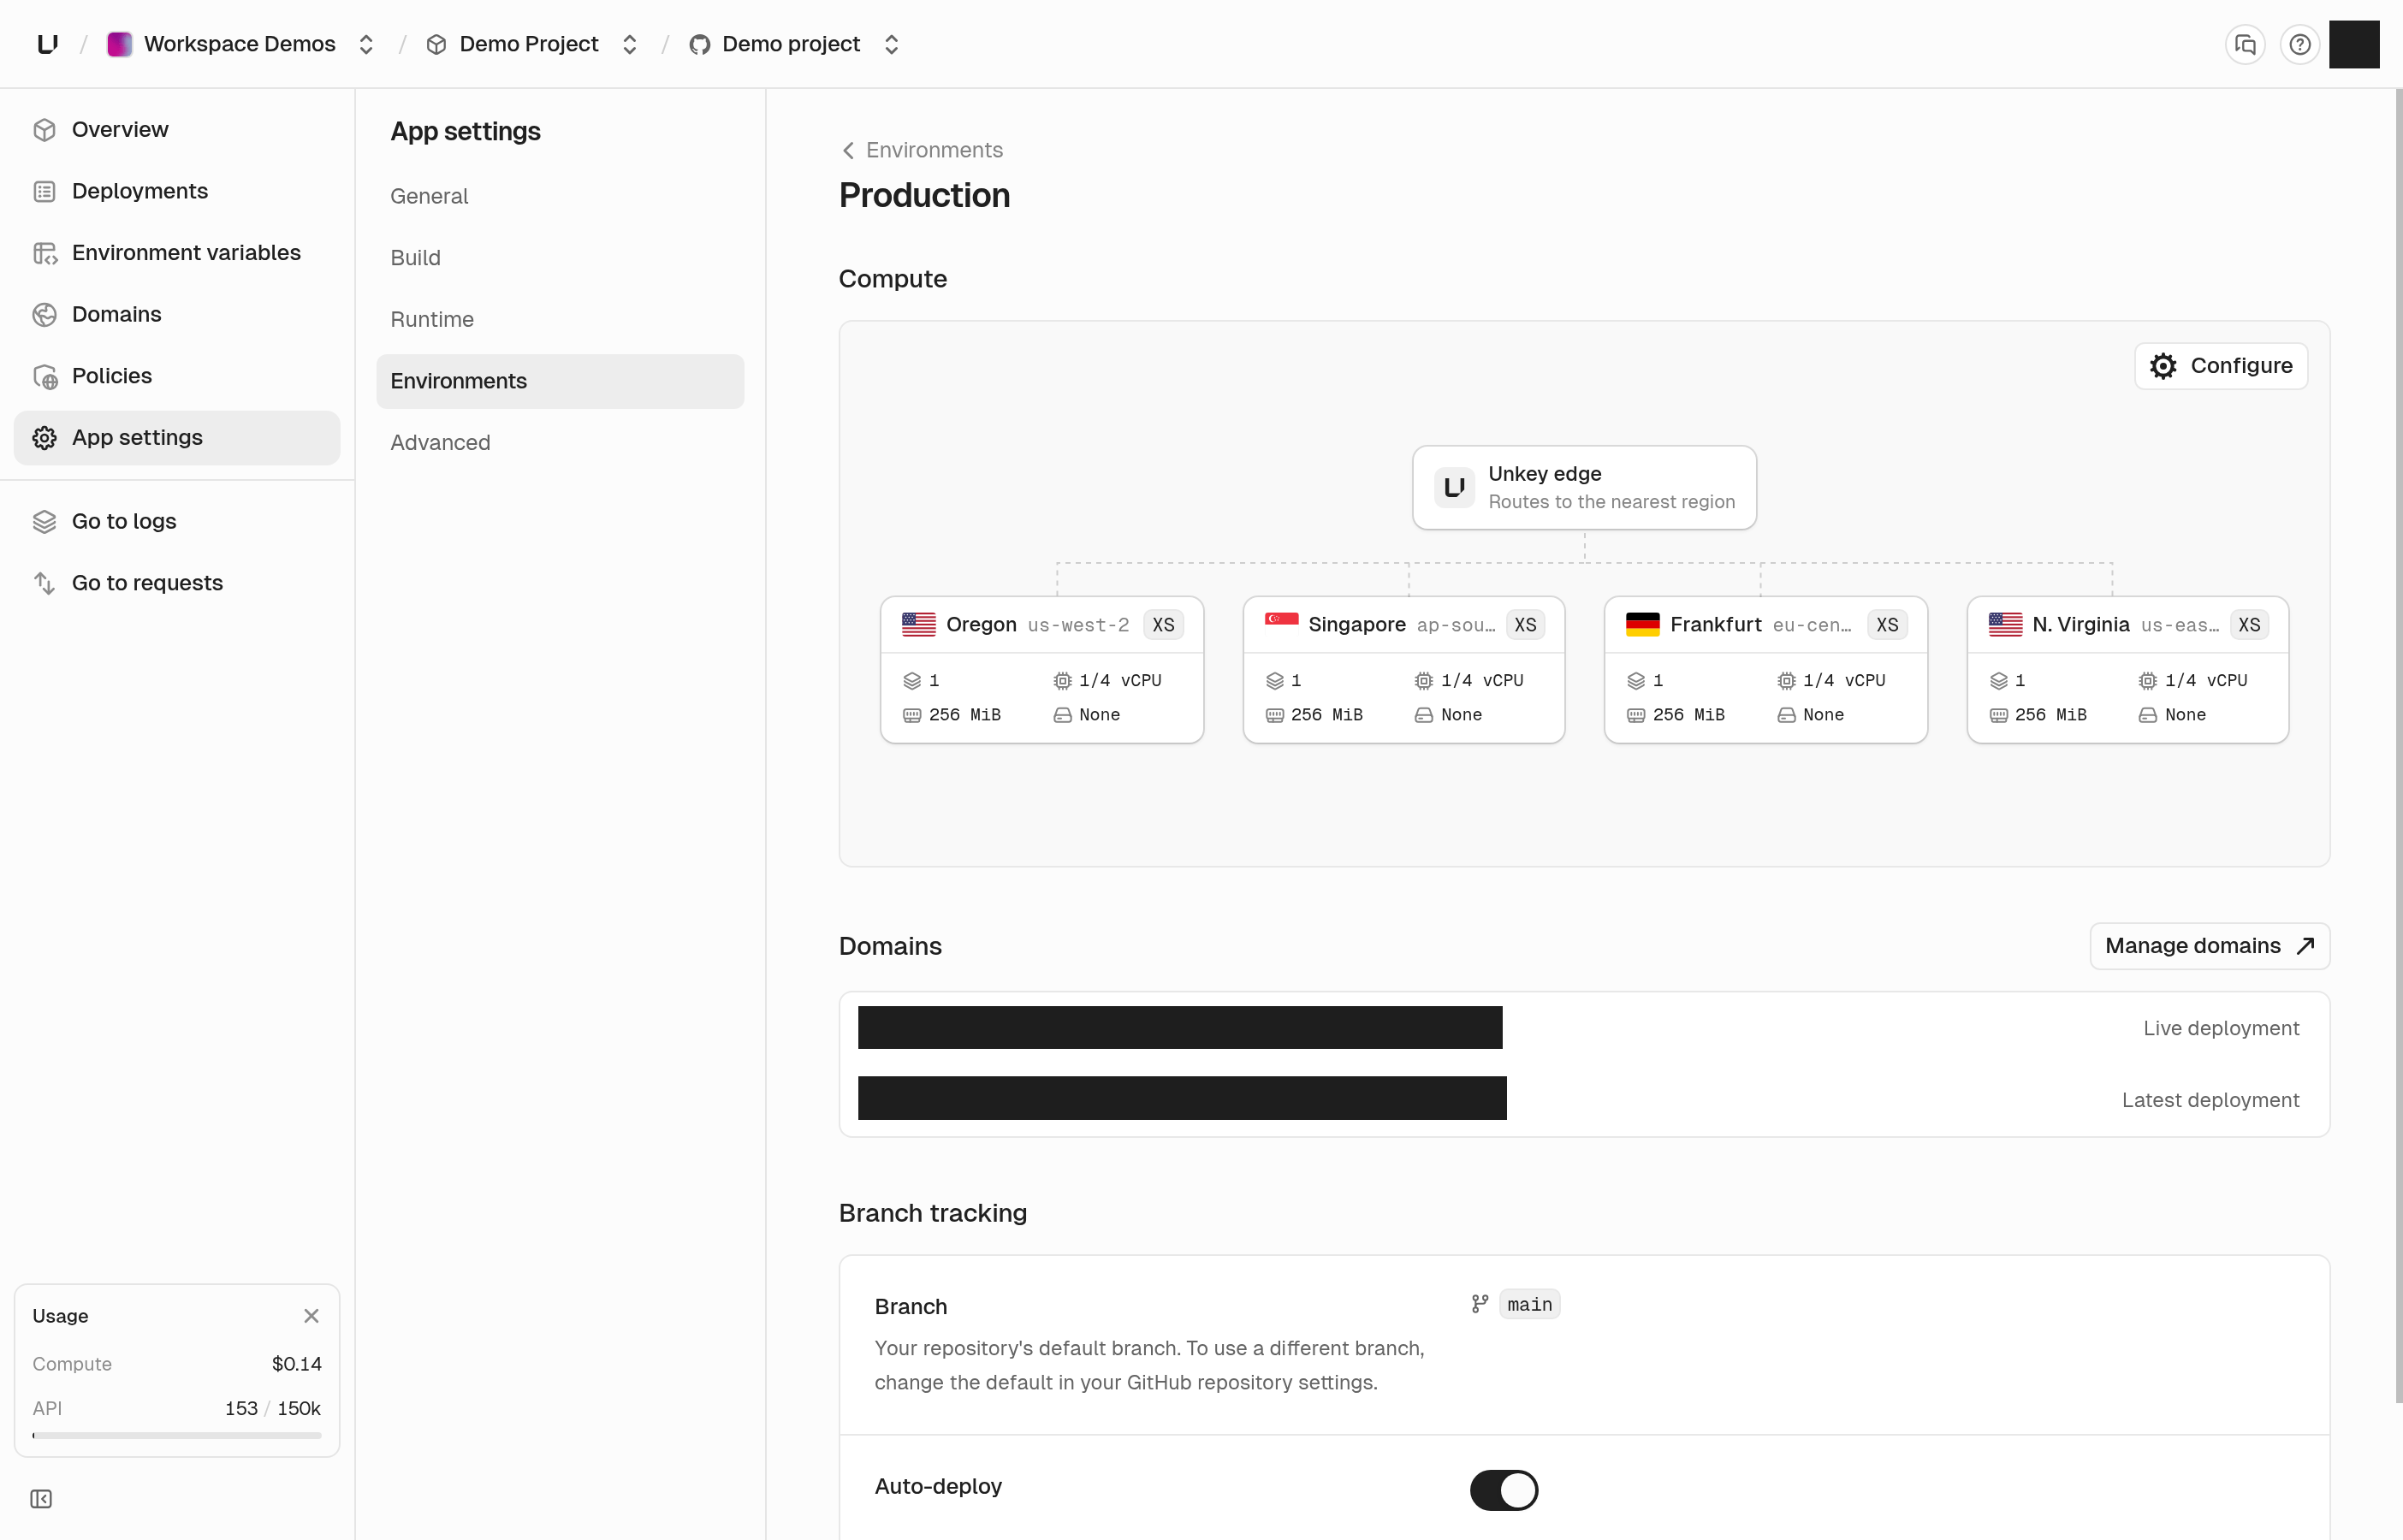Viewport: 2403px width, 1540px height.
Task: Click the Deployments list icon
Action: click(44, 191)
